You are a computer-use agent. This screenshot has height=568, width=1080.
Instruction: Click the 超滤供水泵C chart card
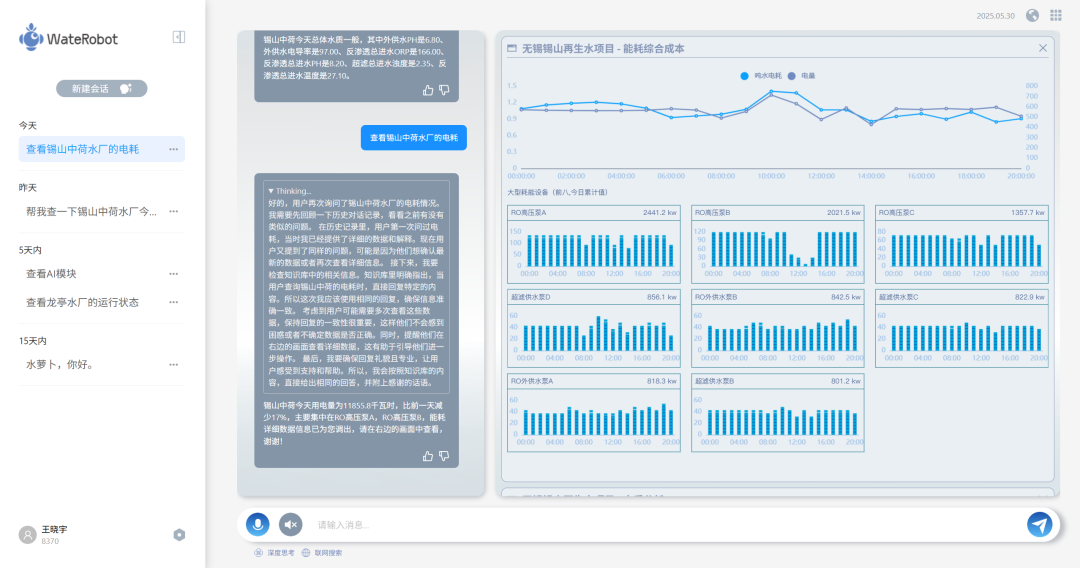click(x=962, y=328)
